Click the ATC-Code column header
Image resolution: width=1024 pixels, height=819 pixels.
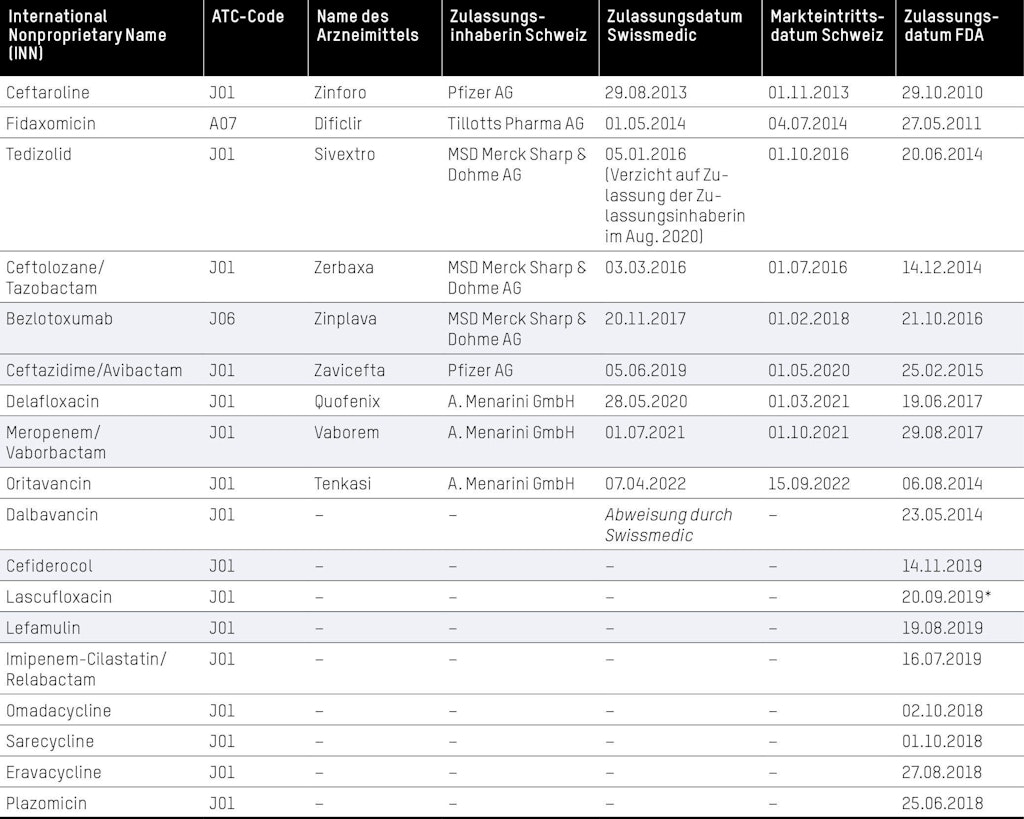click(247, 17)
